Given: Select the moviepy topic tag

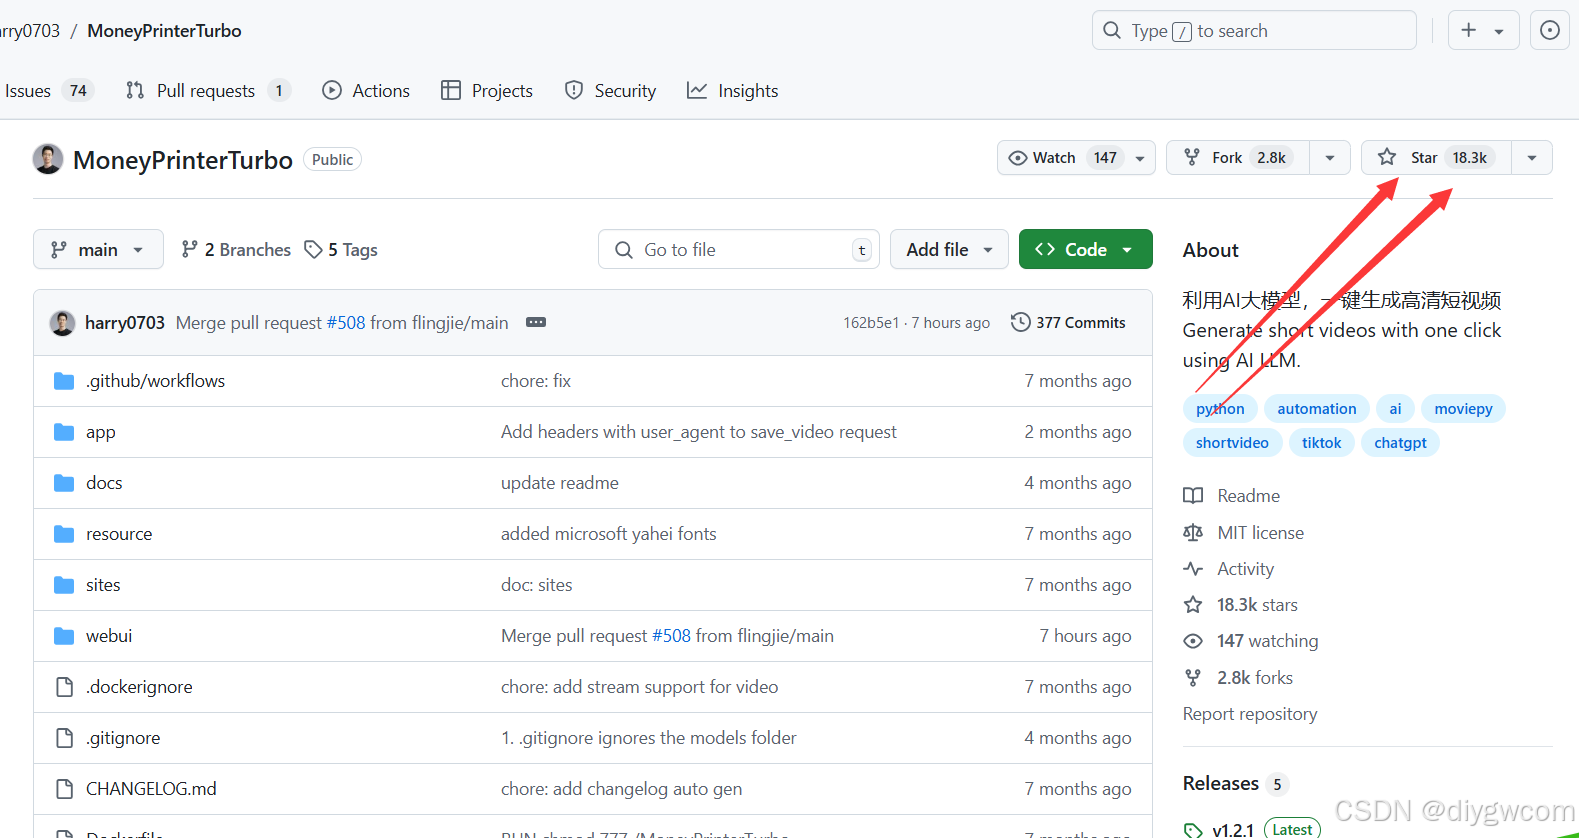Looking at the screenshot, I should coord(1463,409).
